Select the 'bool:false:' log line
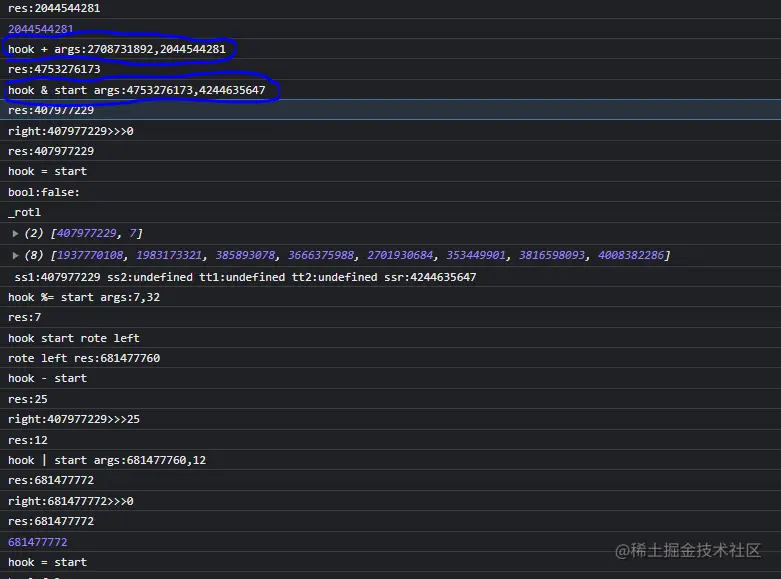 (x=44, y=192)
